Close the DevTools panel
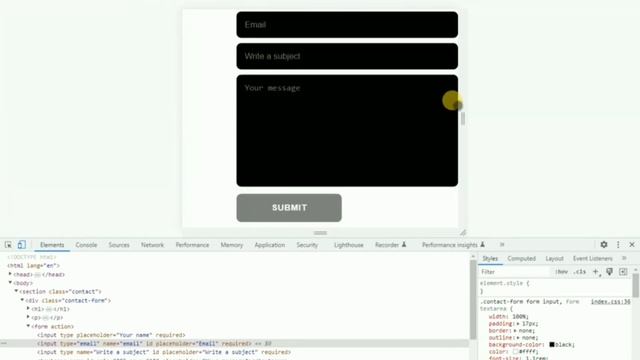 [632, 244]
